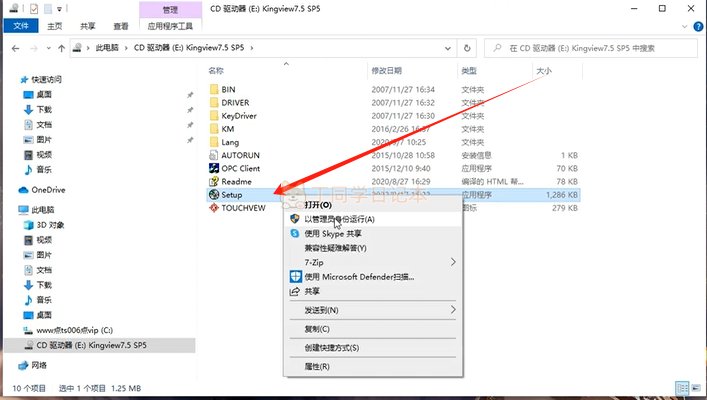Open the 主页 ribbon tab
707x400 pixels.
[55, 26]
